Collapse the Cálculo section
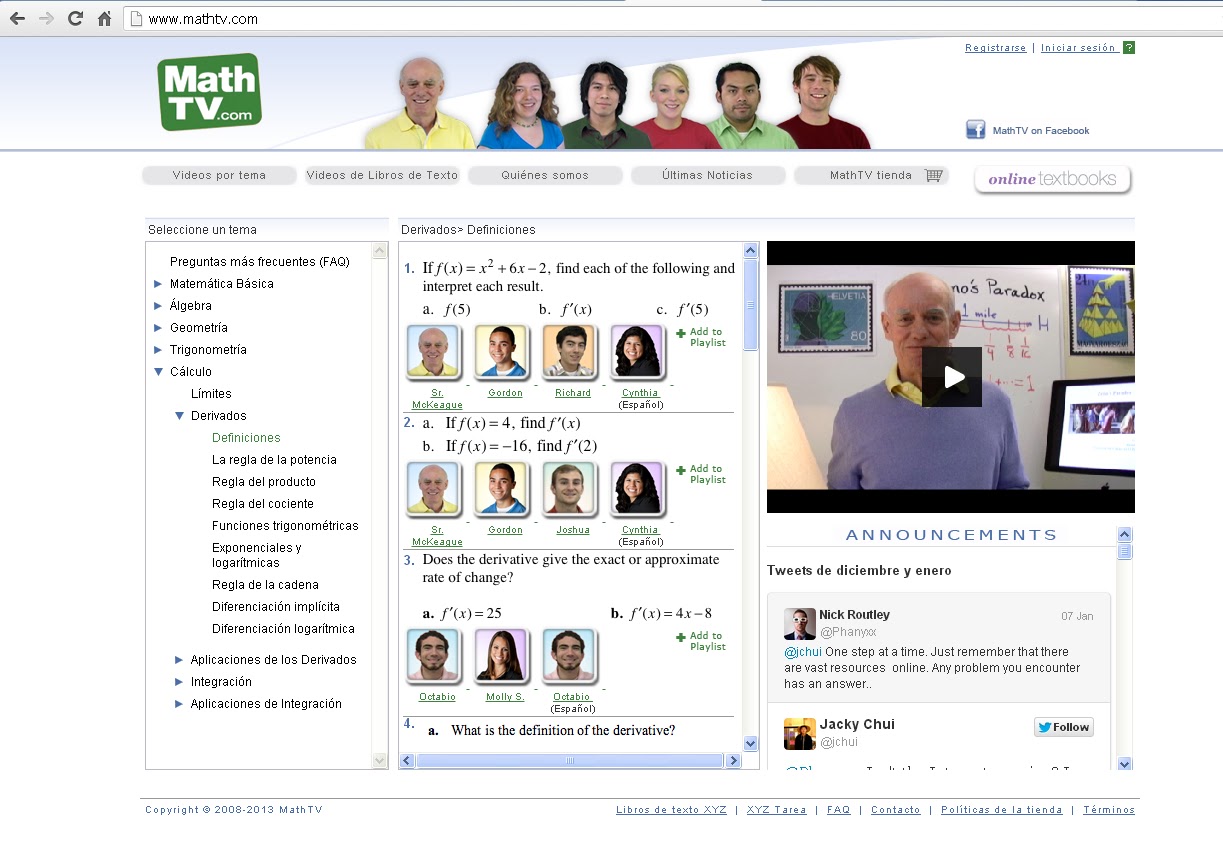 pyautogui.click(x=158, y=371)
